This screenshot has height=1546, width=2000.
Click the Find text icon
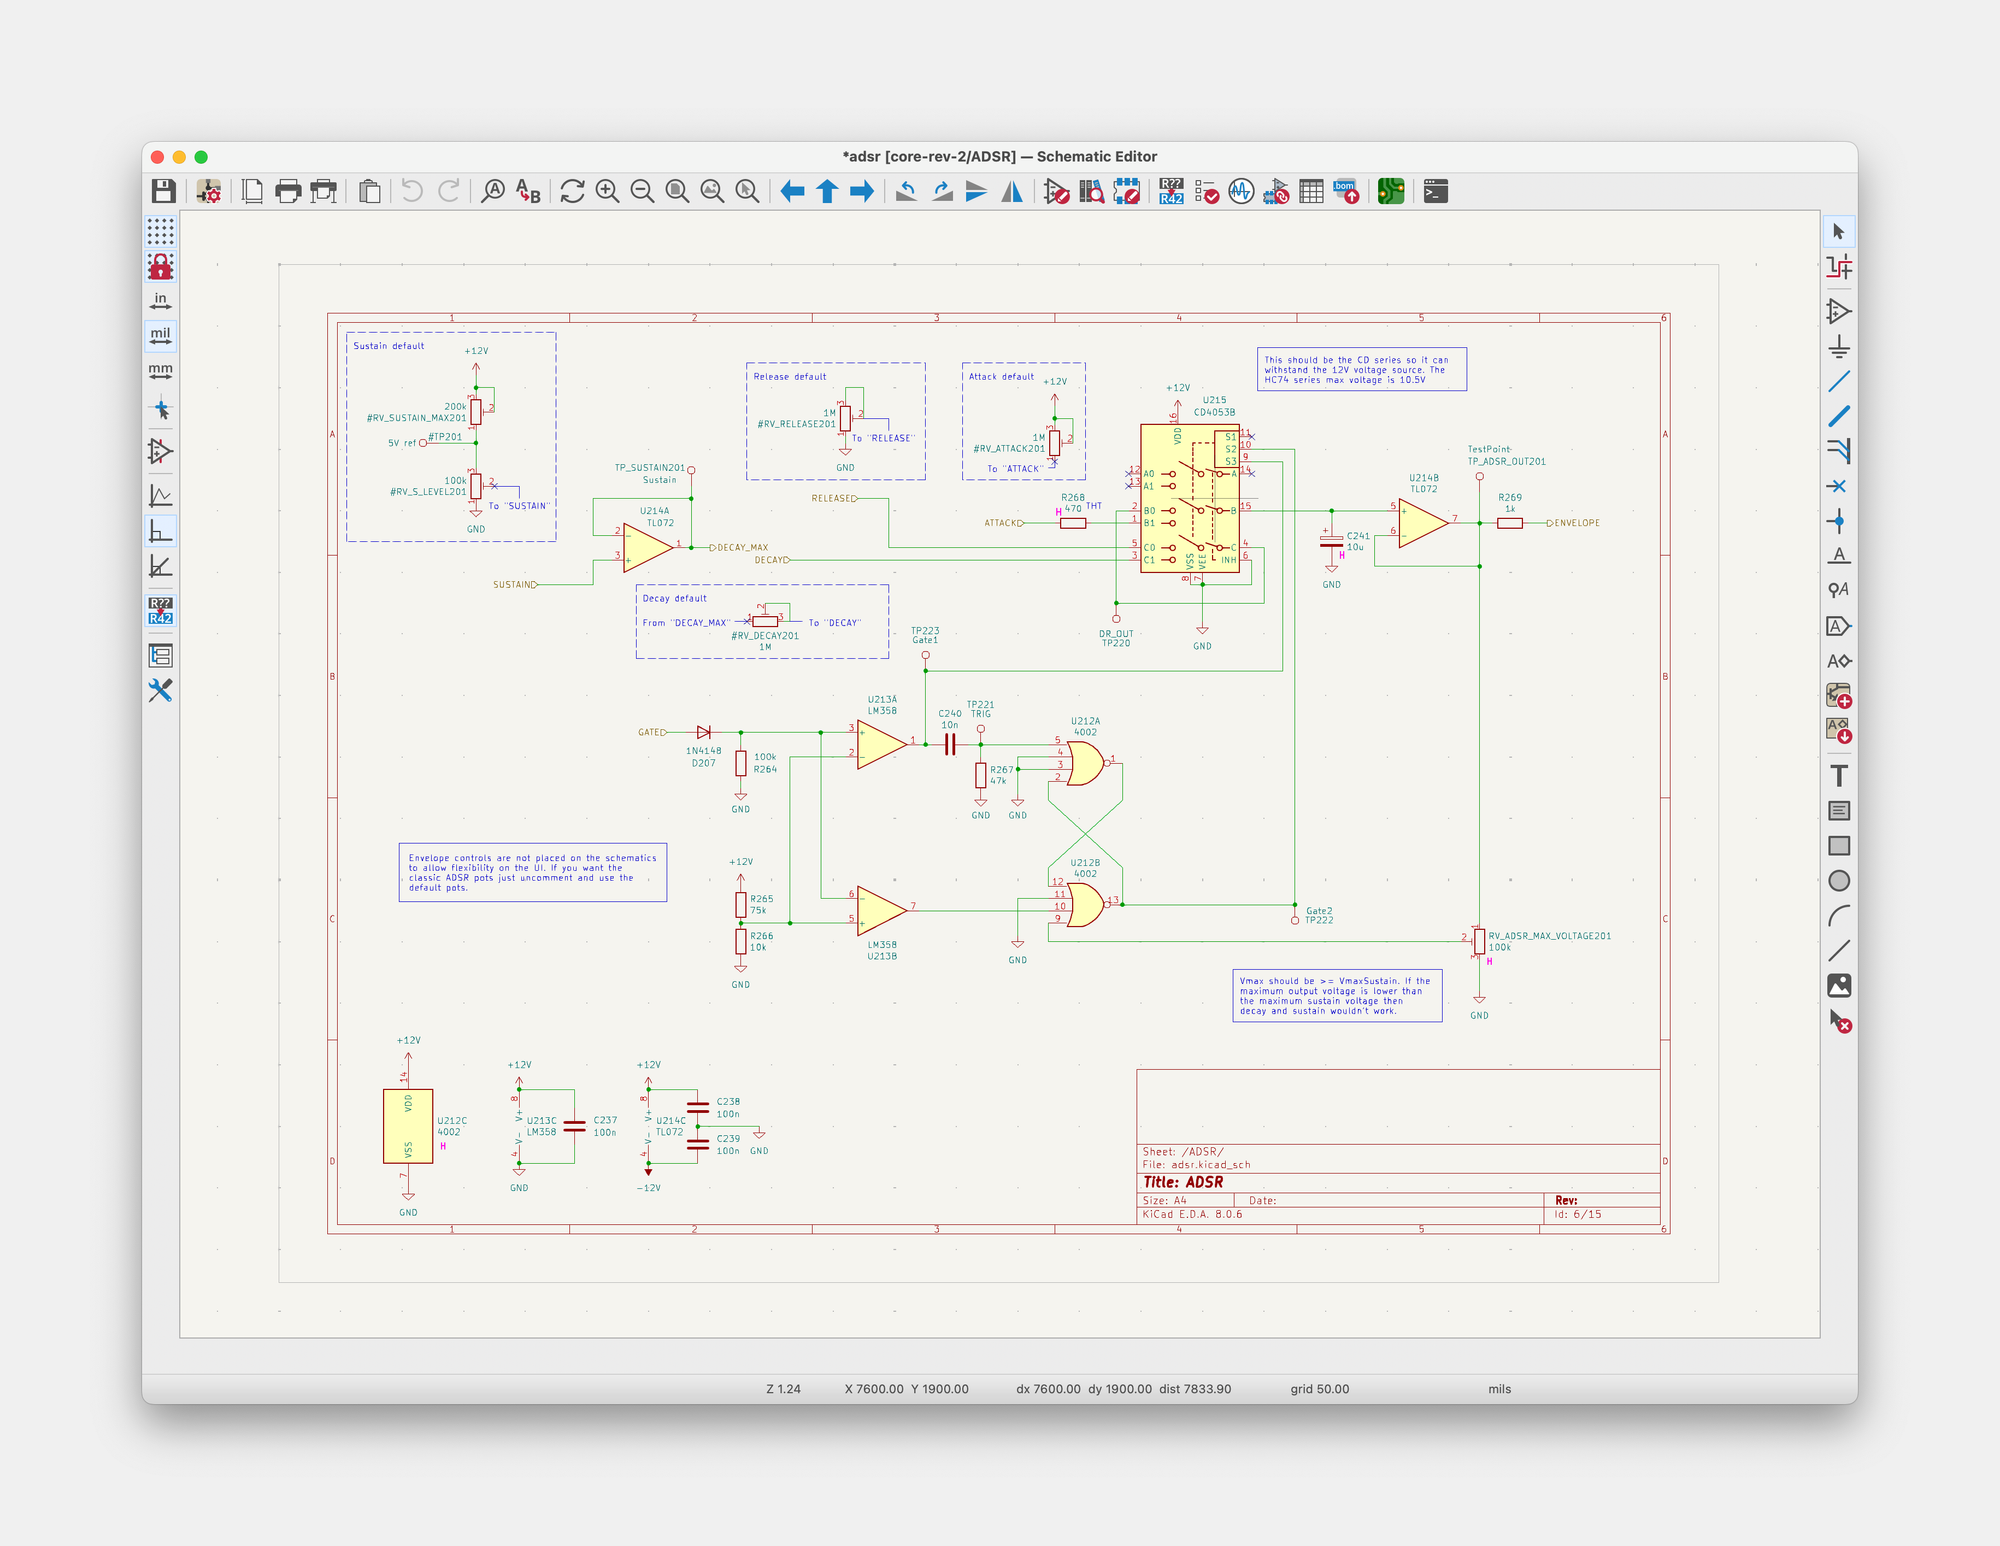pos(492,191)
